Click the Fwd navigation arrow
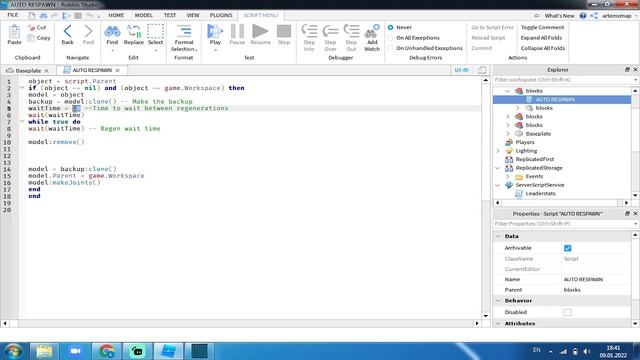This screenshot has height=360, width=640. click(x=88, y=31)
